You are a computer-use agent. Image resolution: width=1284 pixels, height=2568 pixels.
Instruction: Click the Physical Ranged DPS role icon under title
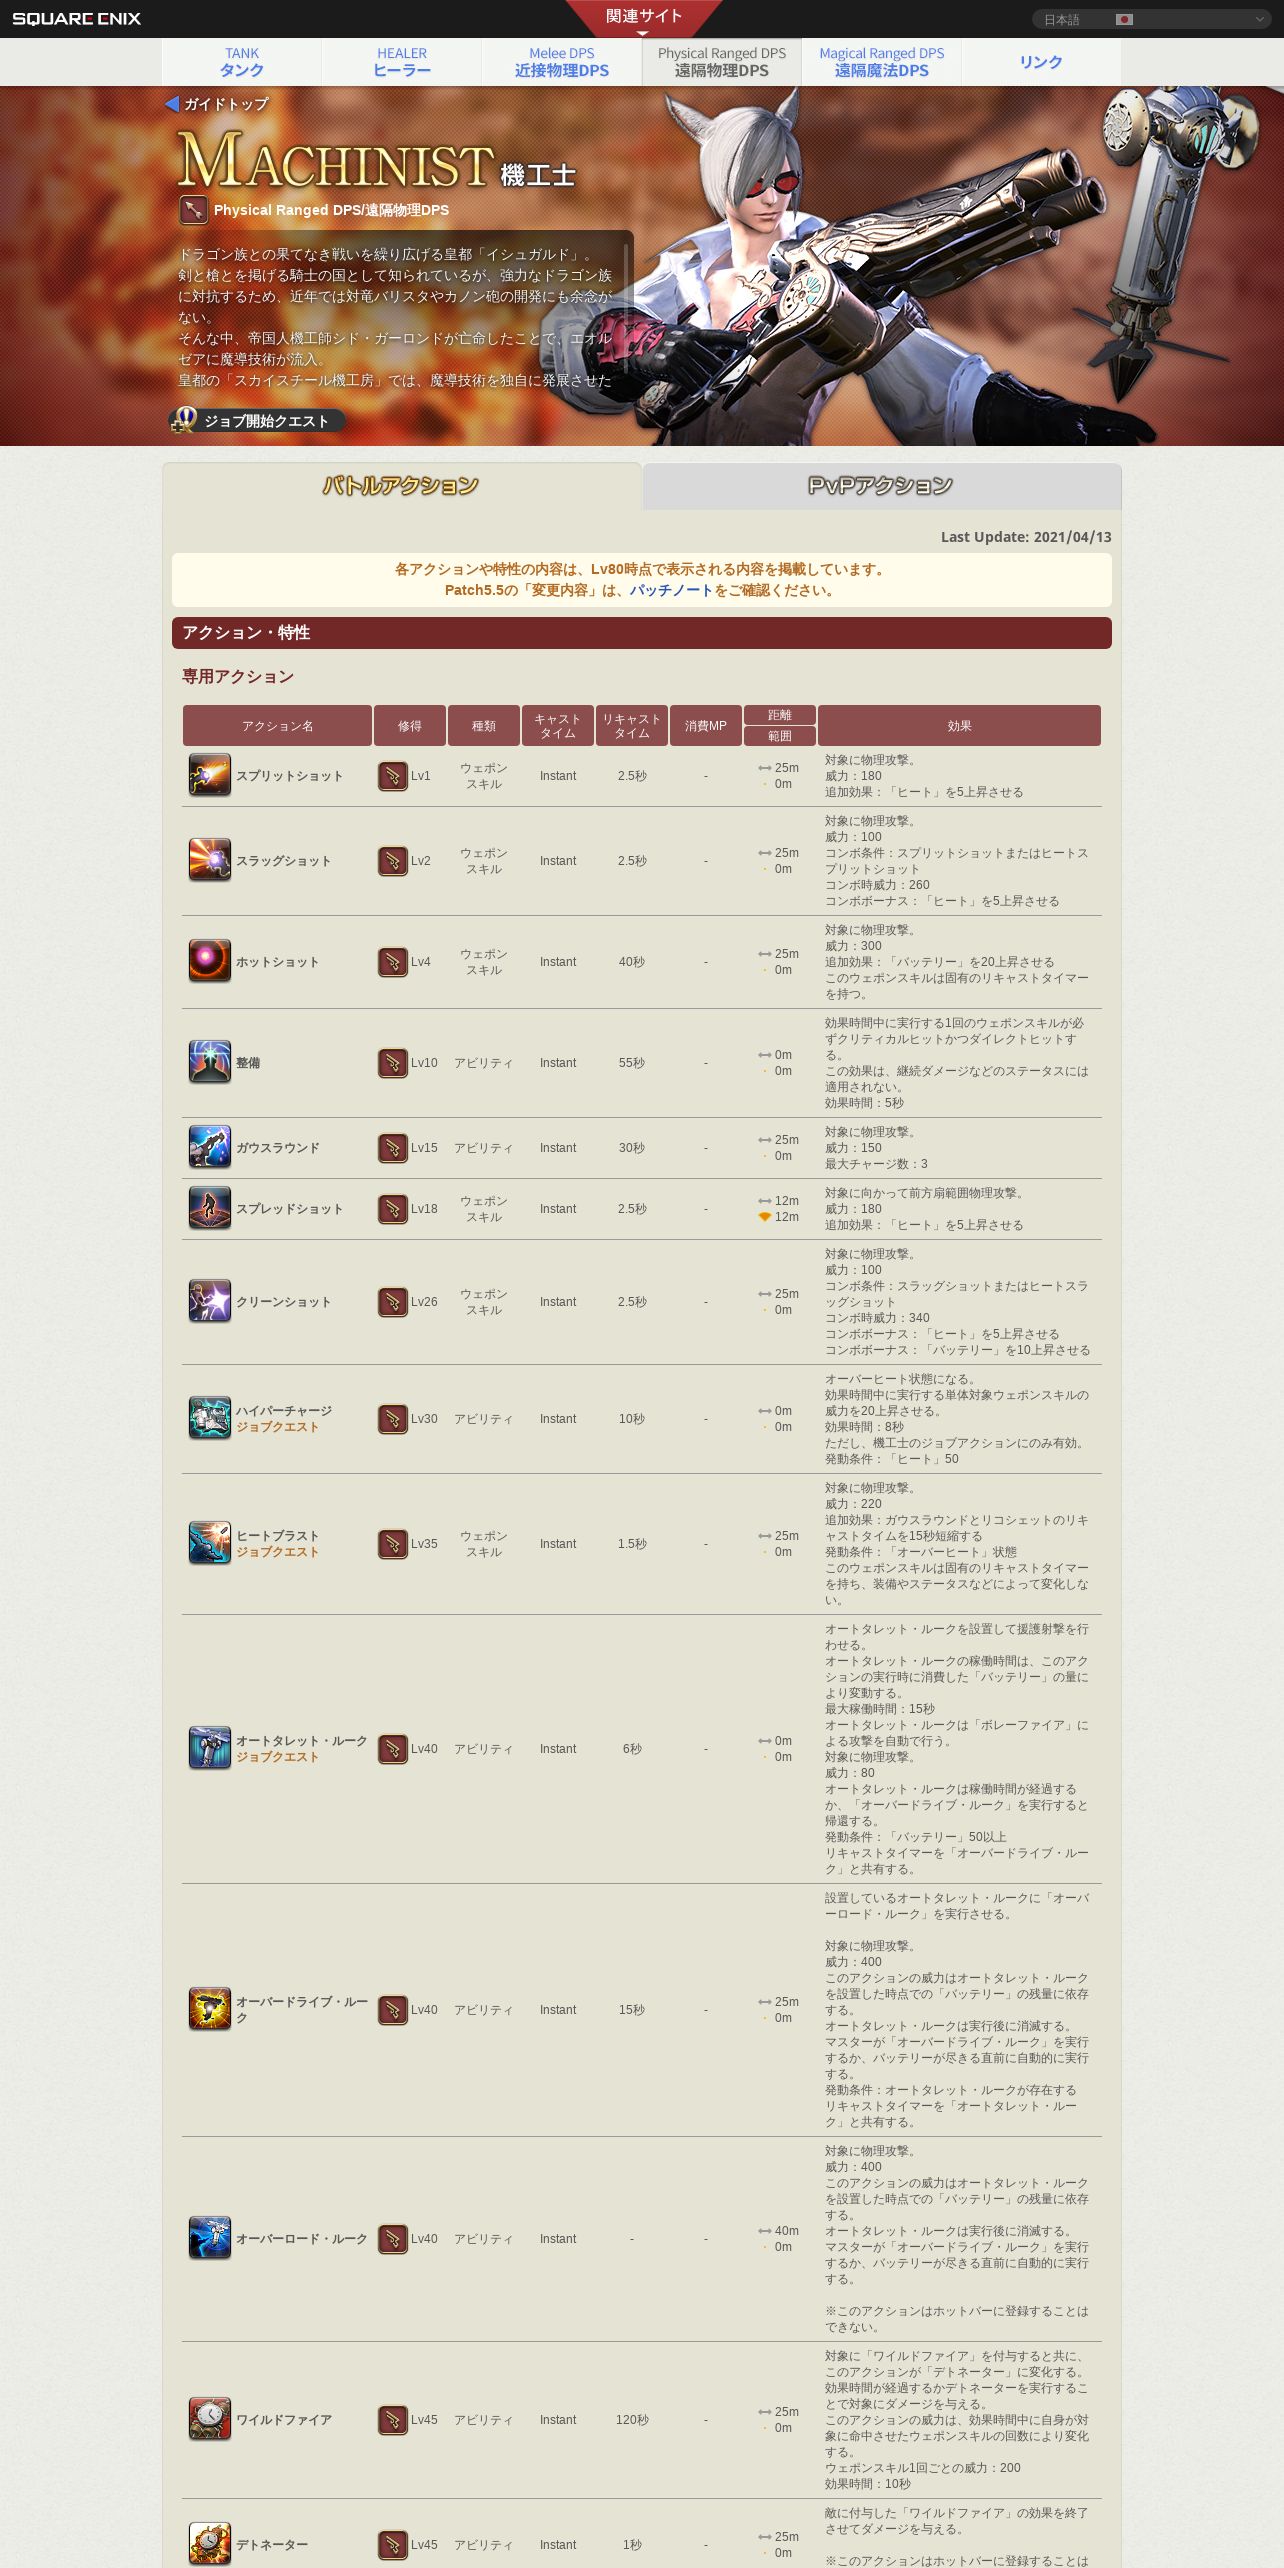click(193, 210)
